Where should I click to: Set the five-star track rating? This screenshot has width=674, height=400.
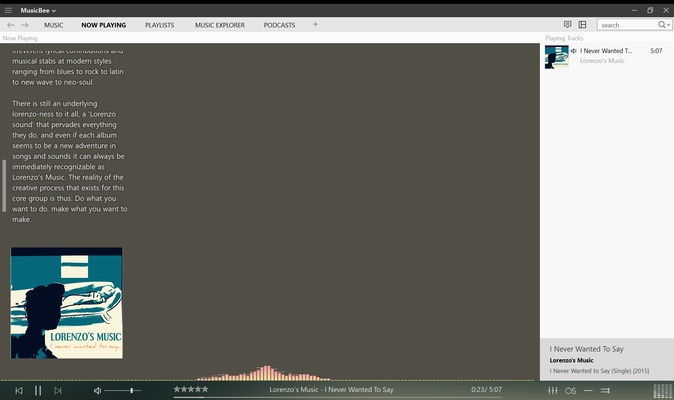(x=191, y=389)
